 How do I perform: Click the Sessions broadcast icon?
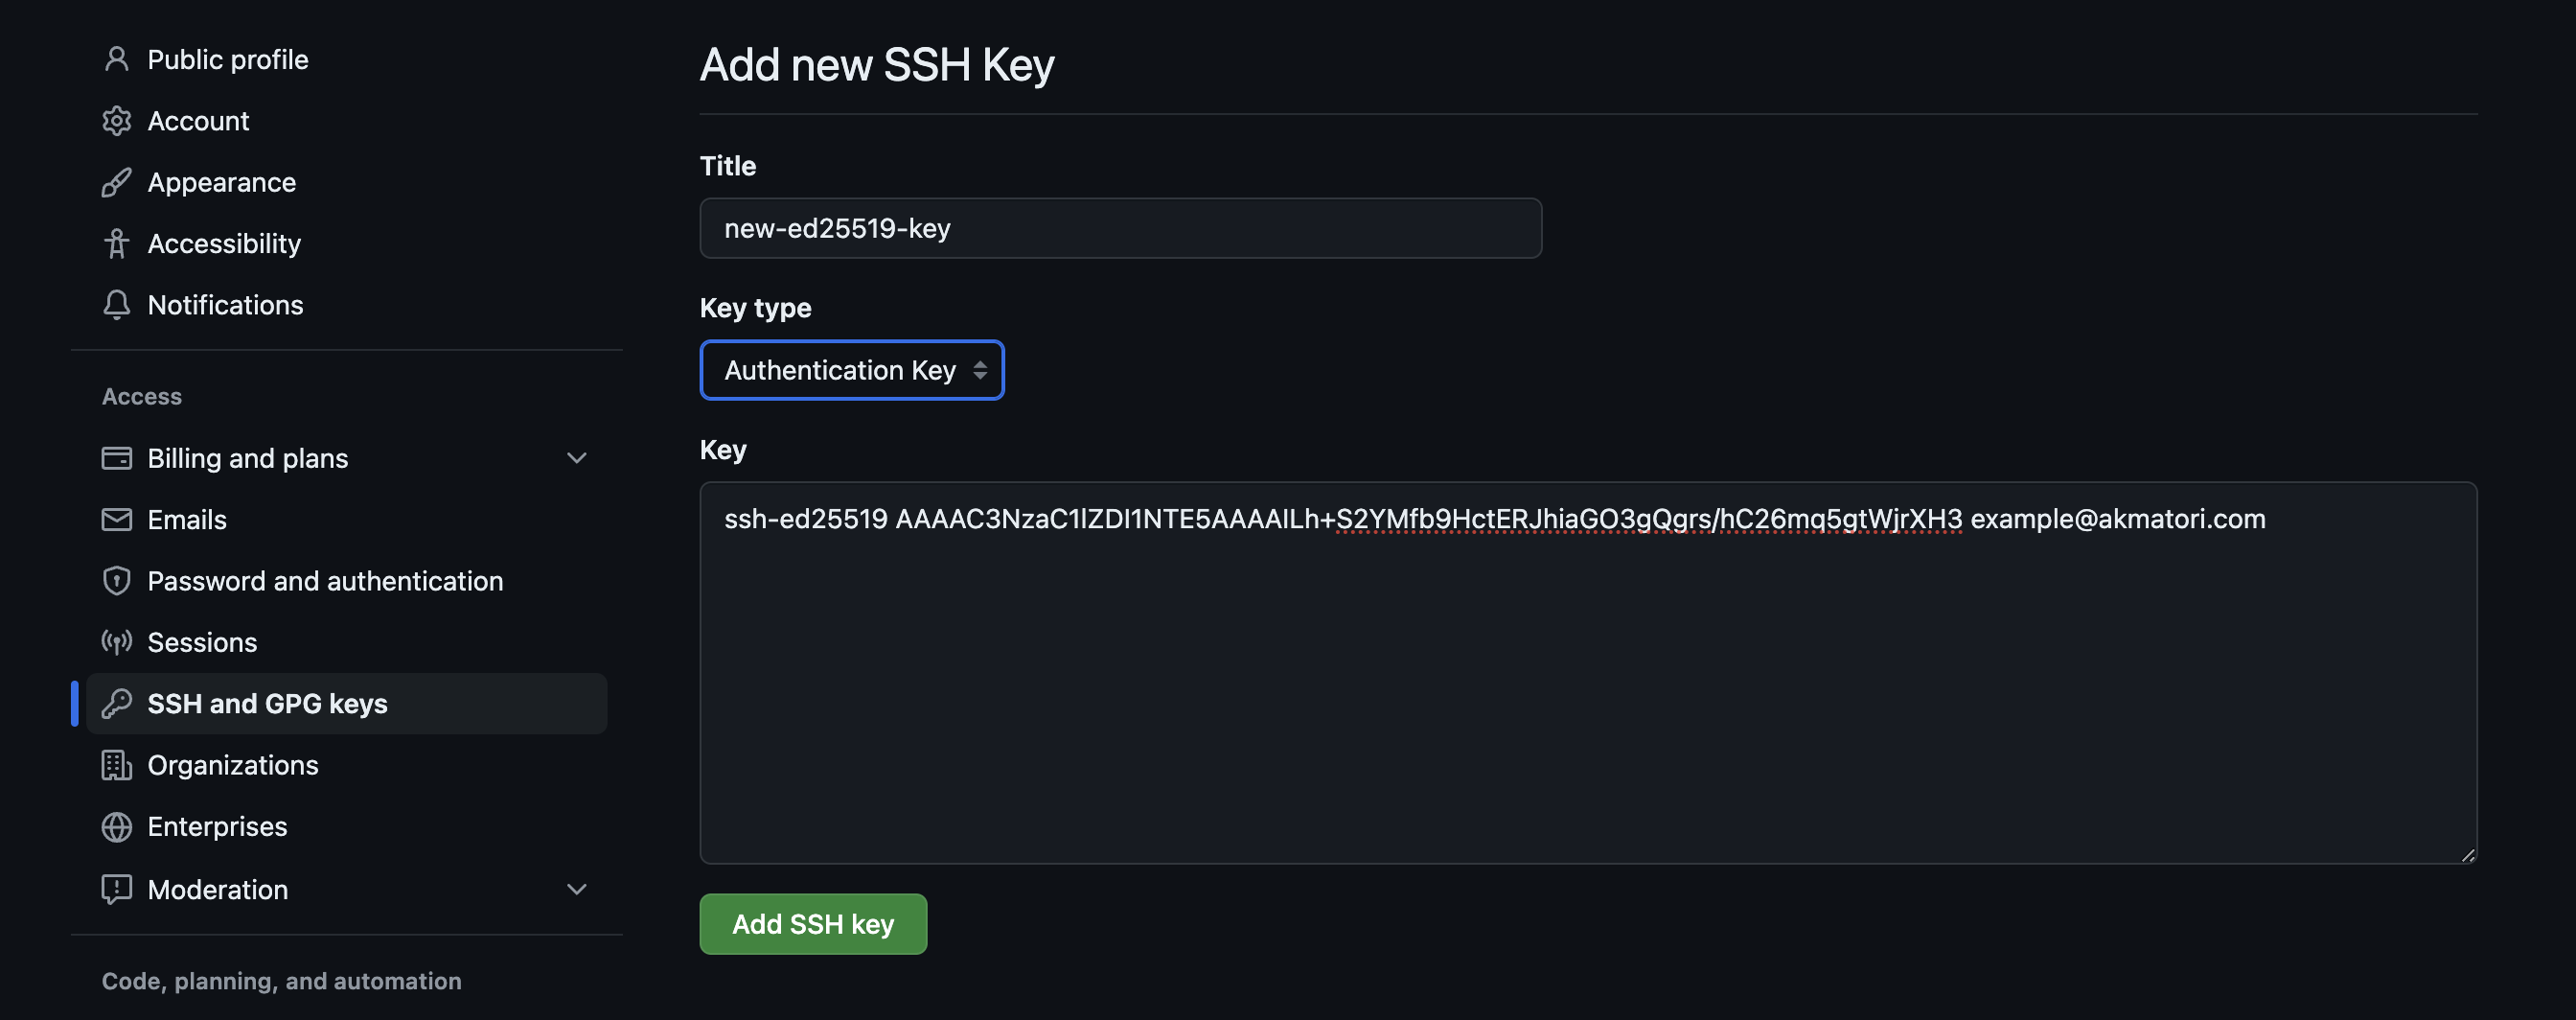tap(117, 642)
